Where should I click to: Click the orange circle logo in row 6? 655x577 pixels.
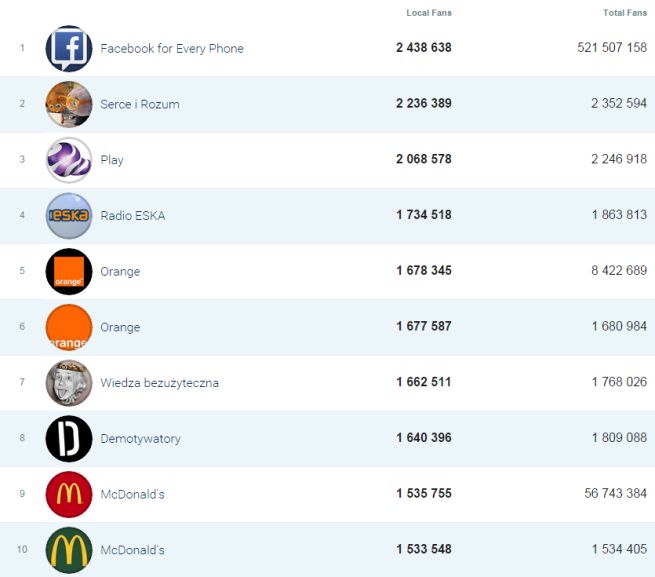pos(69,327)
